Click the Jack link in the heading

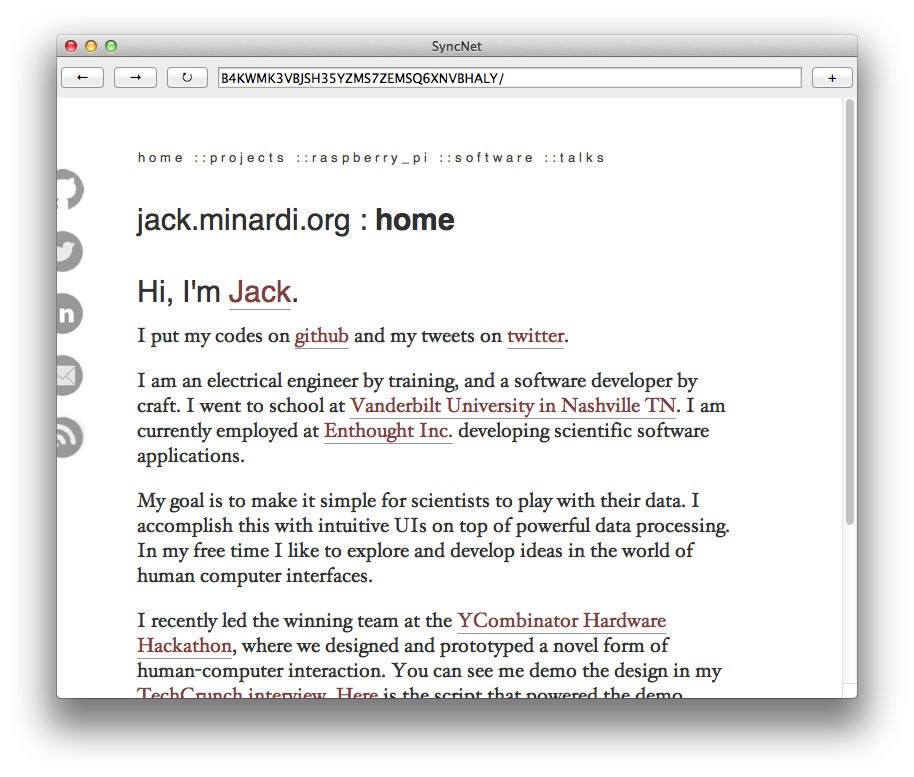[259, 293]
